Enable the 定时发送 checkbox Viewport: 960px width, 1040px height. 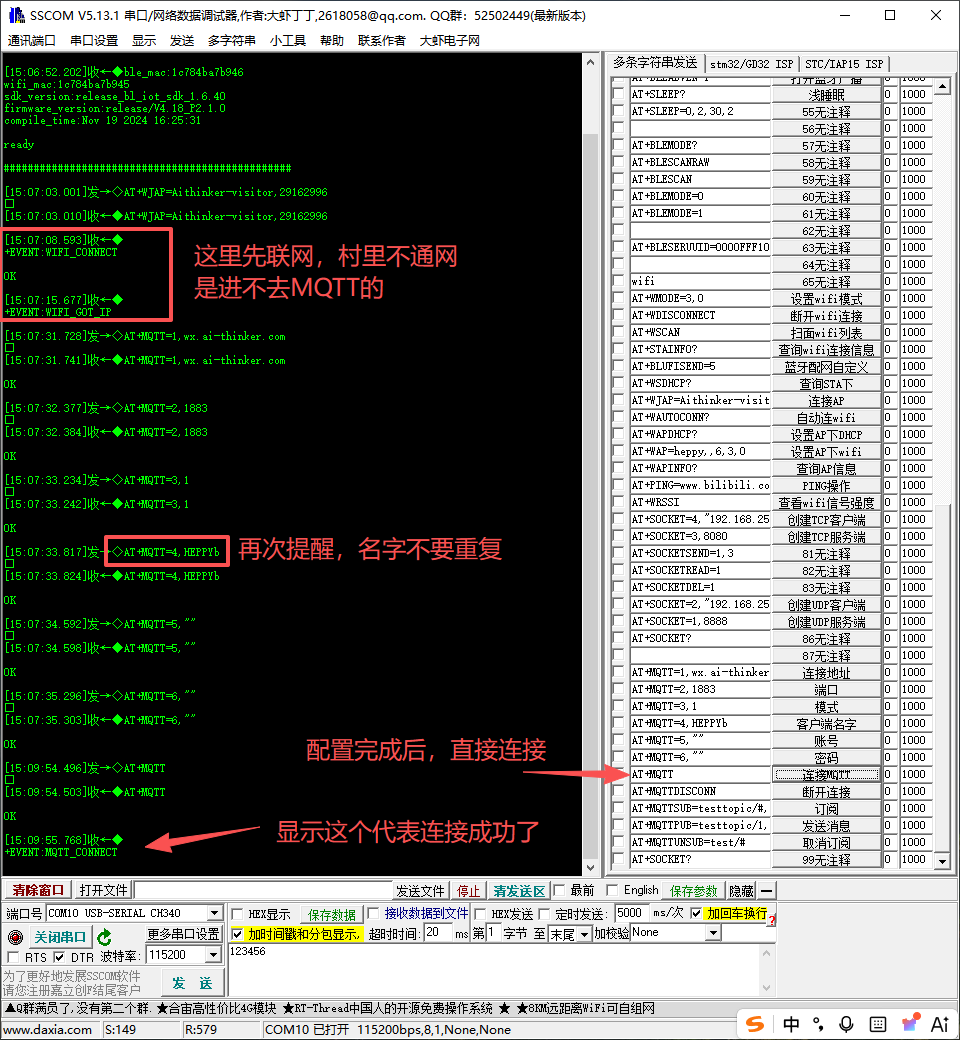click(x=545, y=913)
